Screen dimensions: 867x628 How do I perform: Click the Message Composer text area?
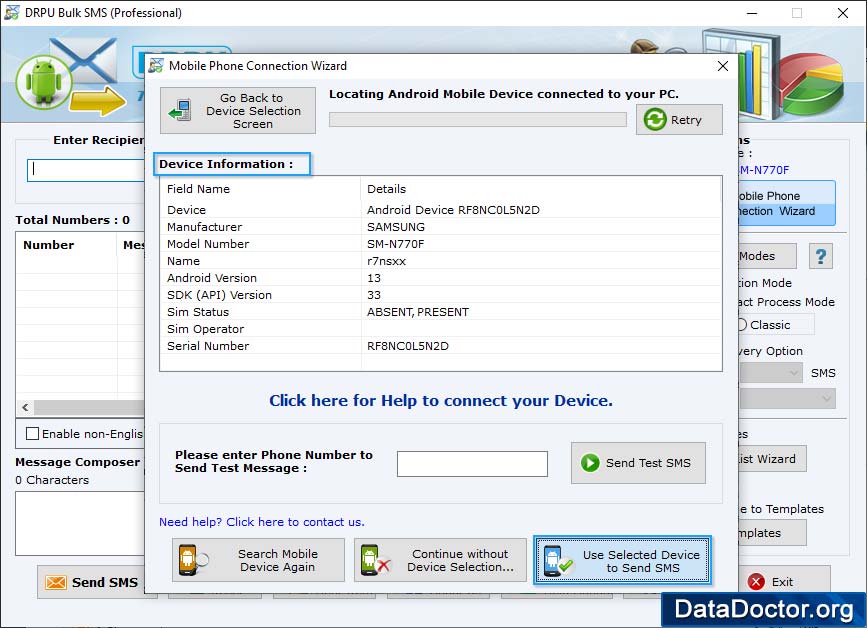pos(80,523)
